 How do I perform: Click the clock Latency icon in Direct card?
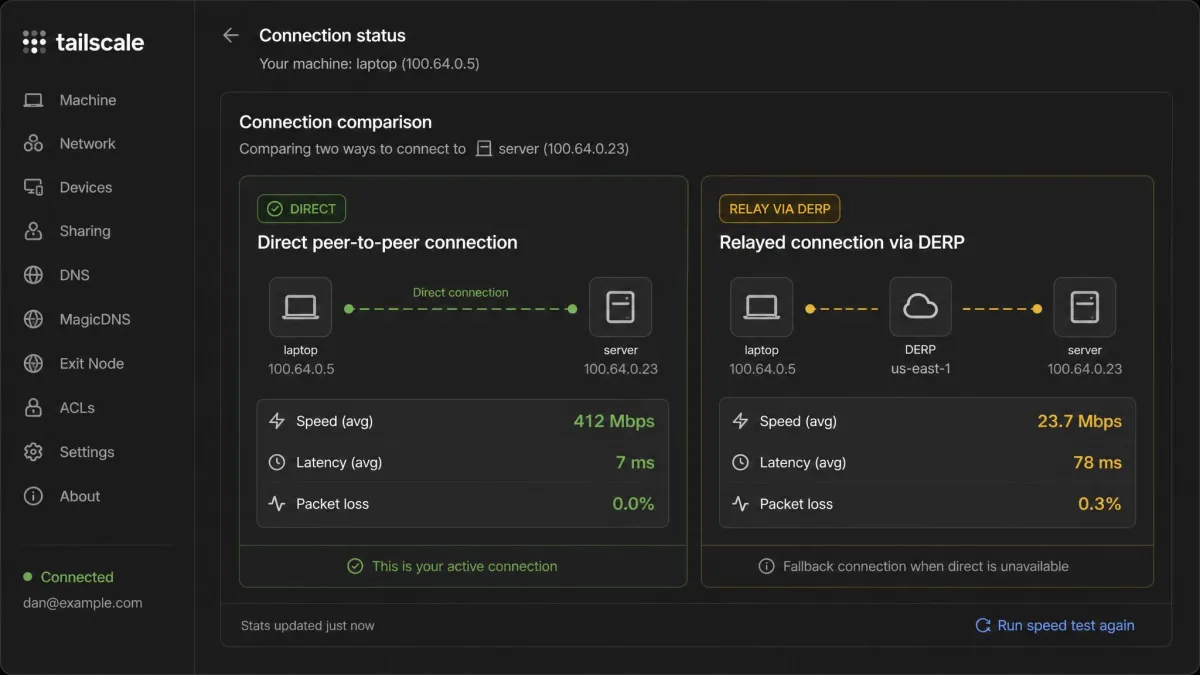point(277,463)
